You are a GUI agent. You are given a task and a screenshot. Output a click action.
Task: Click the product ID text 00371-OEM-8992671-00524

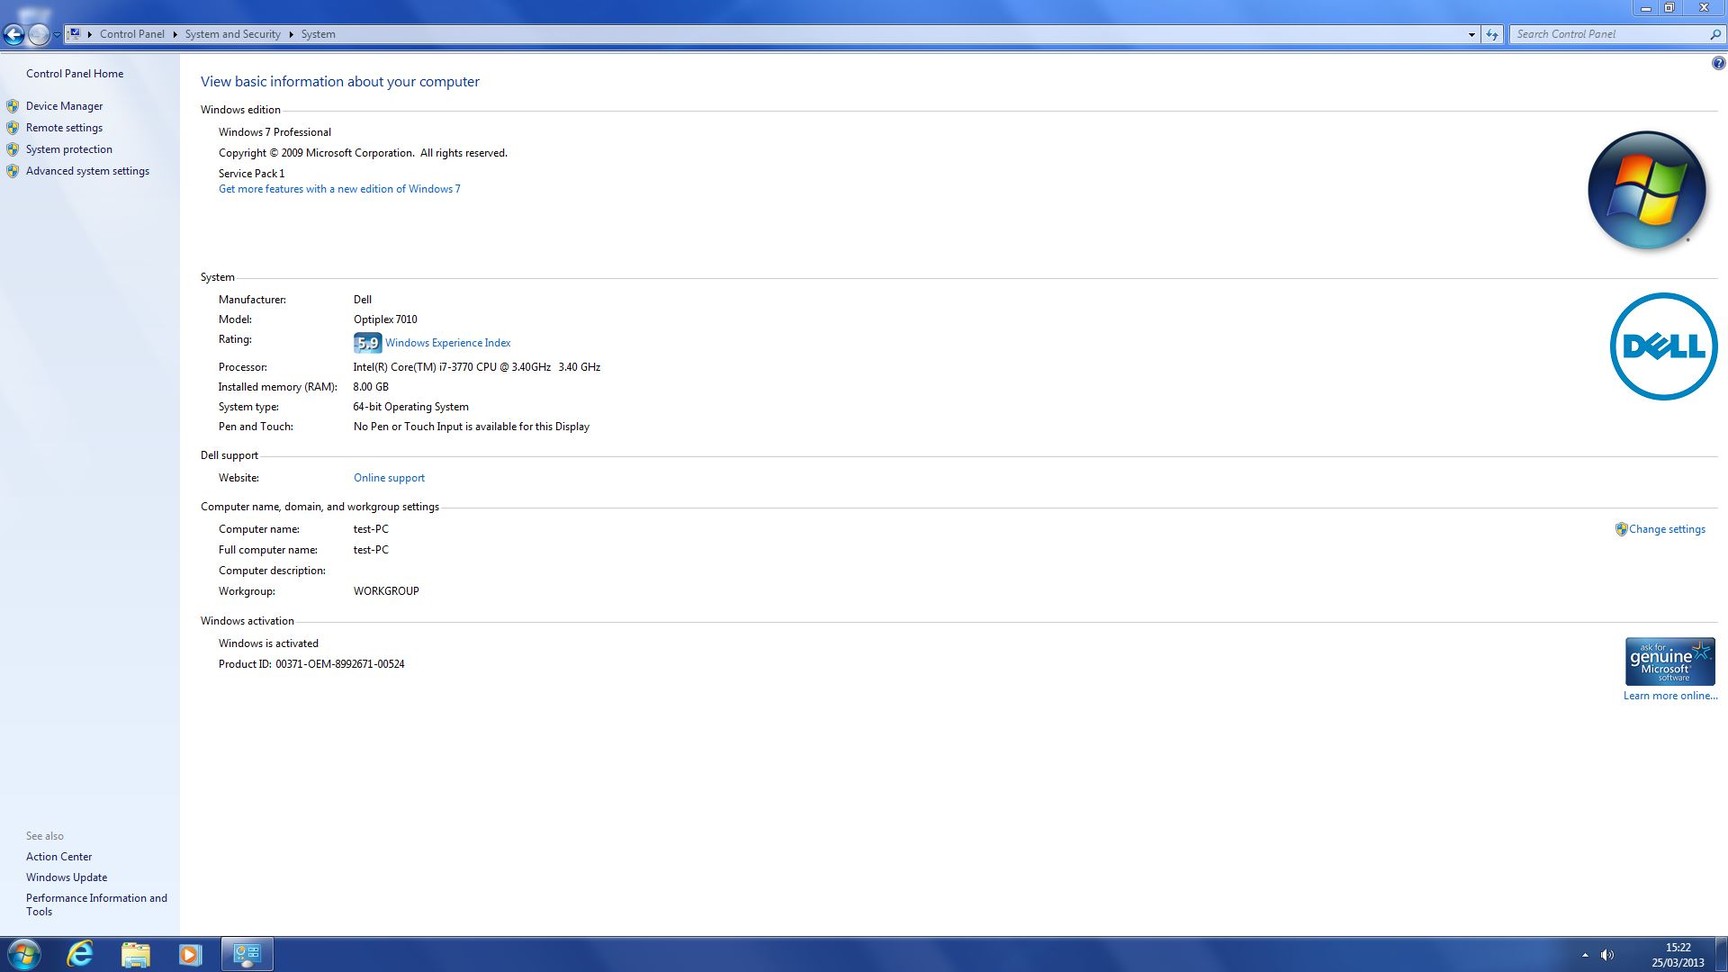[340, 664]
